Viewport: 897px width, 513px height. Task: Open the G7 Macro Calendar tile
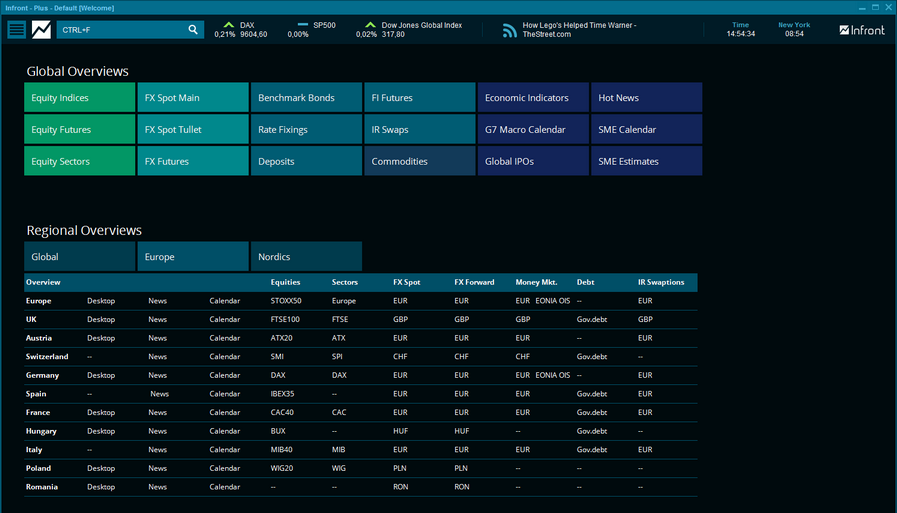click(x=532, y=130)
